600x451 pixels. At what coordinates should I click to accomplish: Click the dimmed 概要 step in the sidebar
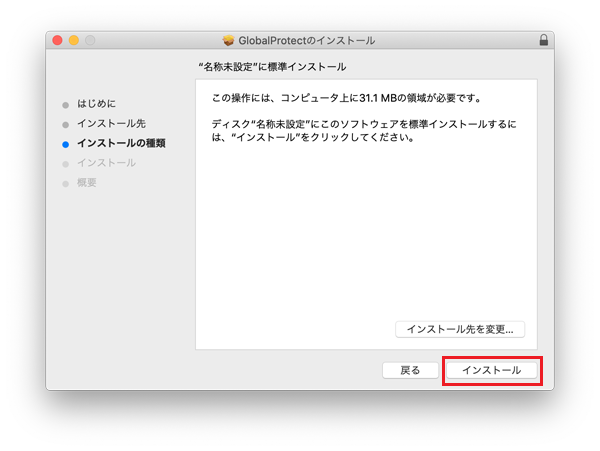tap(87, 183)
